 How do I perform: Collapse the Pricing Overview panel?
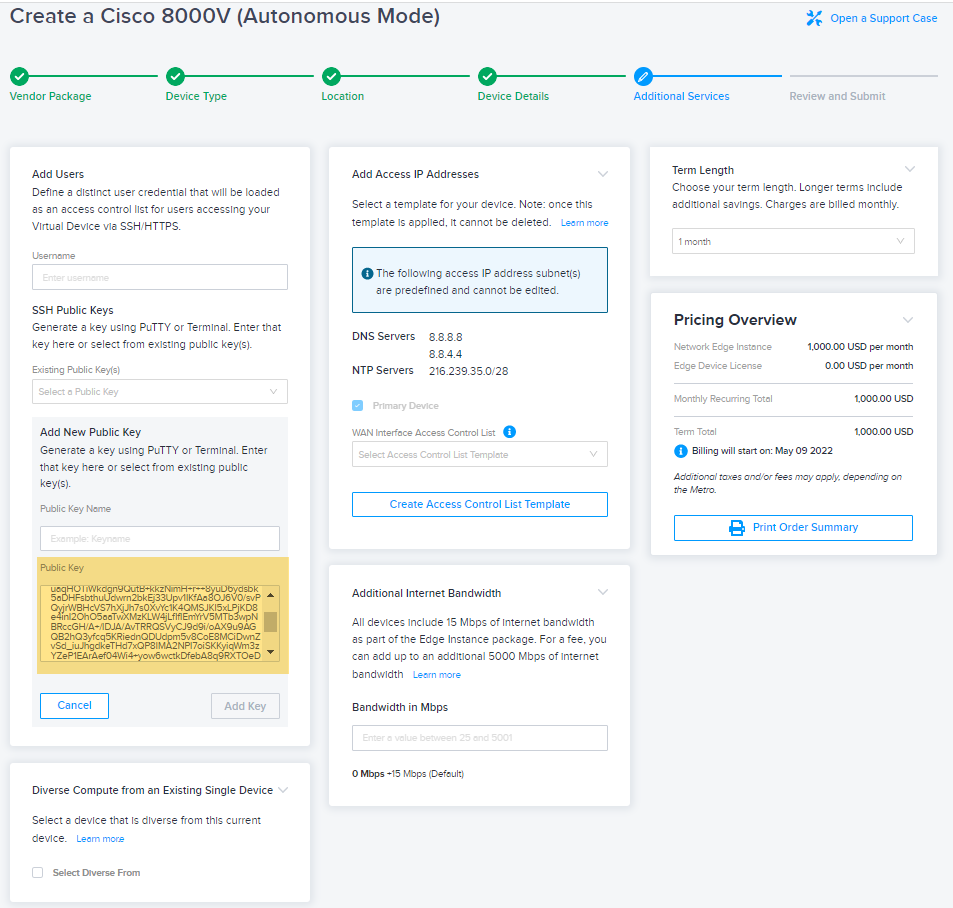[x=908, y=320]
